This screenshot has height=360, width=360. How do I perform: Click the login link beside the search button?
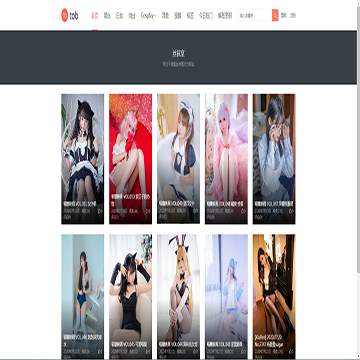point(284,15)
